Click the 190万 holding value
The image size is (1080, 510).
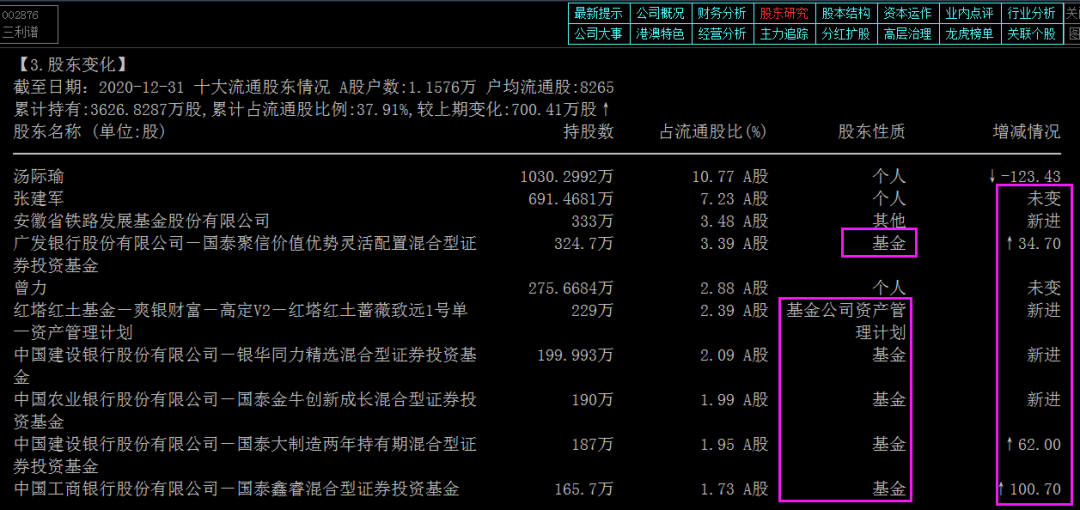[x=592, y=400]
